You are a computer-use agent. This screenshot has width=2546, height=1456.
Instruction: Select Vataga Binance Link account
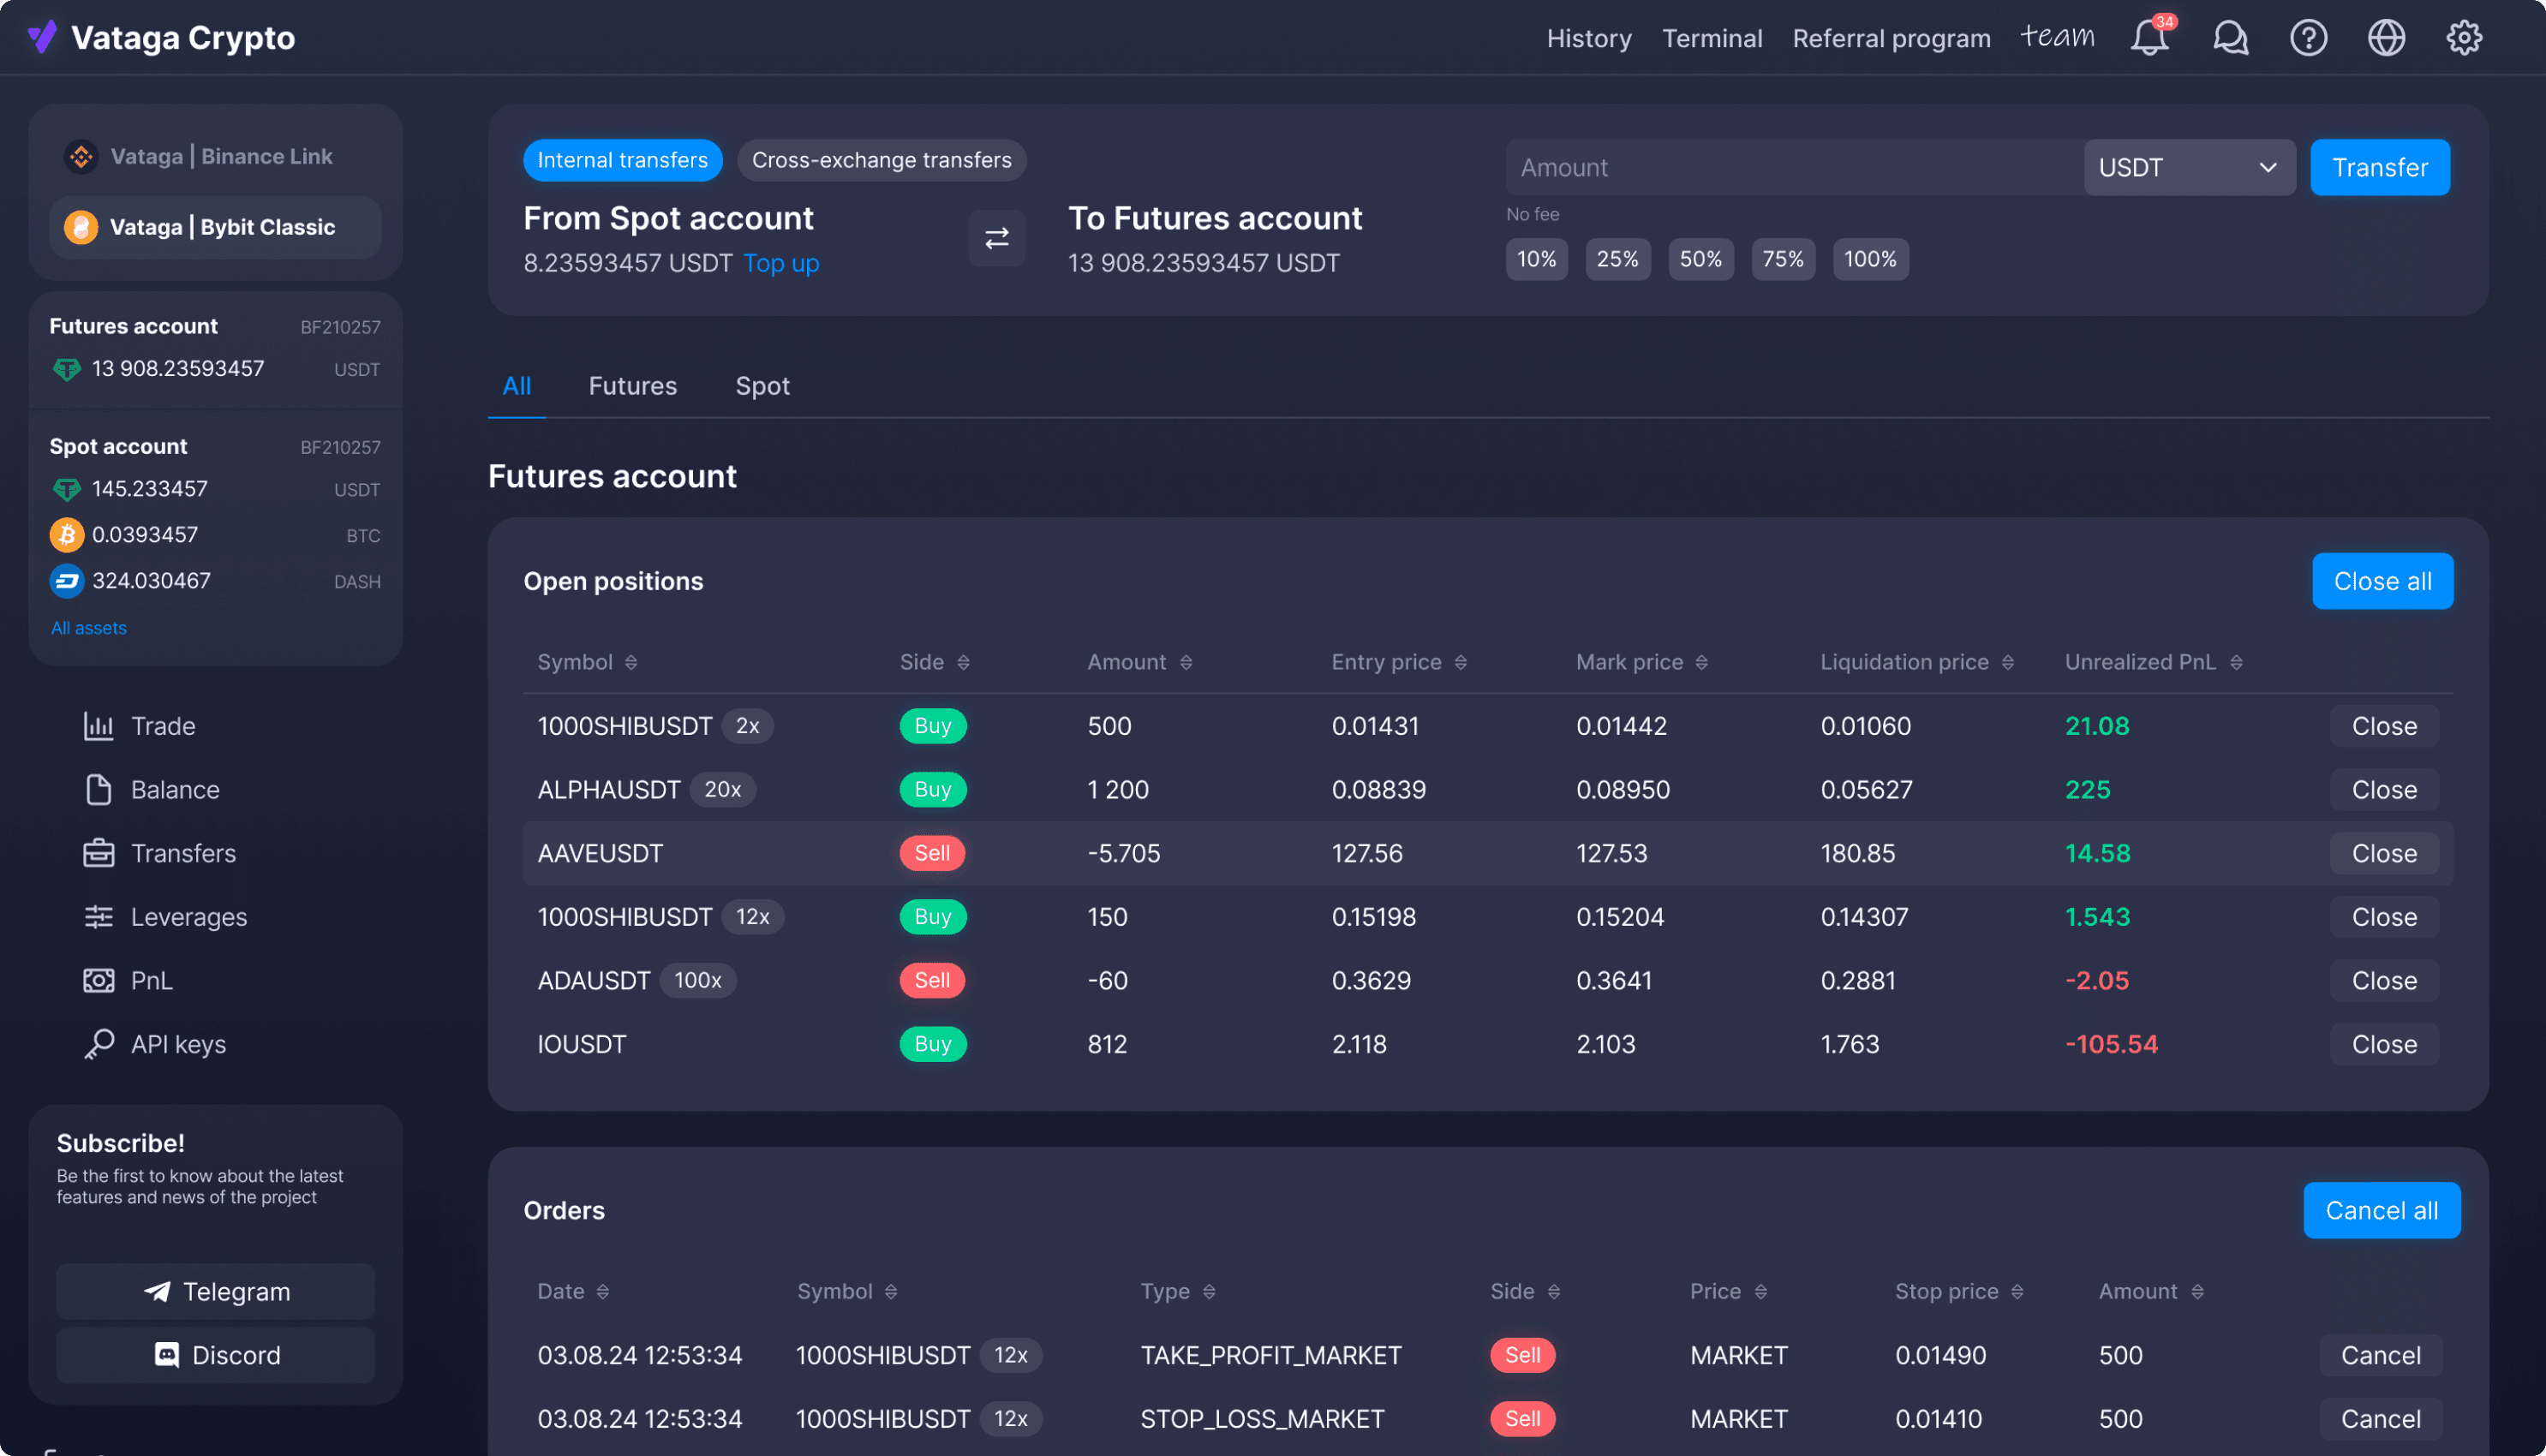pyautogui.click(x=215, y=156)
